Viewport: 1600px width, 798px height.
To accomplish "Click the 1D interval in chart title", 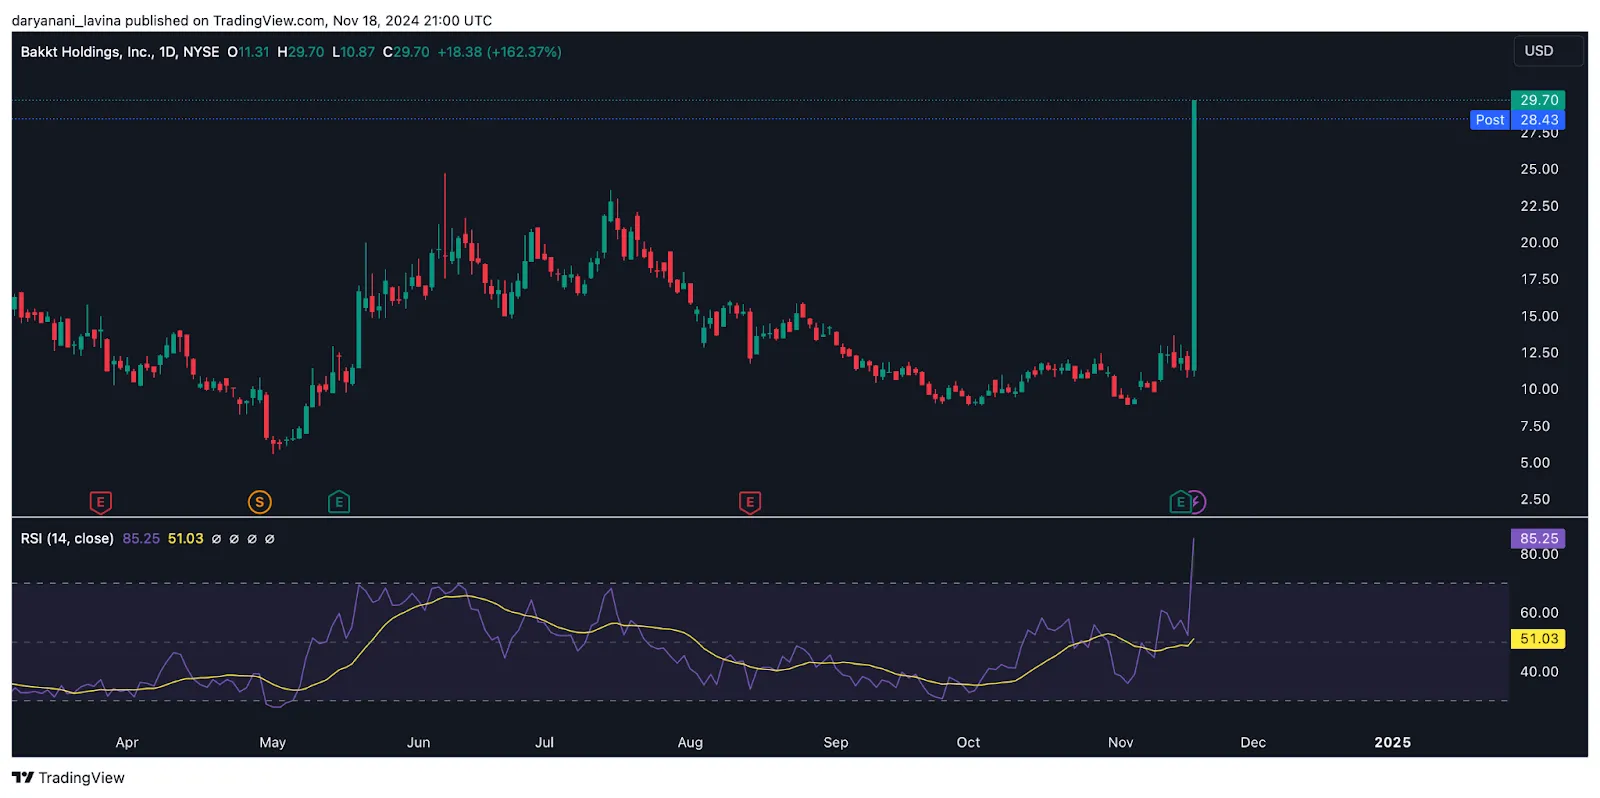I will pos(167,52).
